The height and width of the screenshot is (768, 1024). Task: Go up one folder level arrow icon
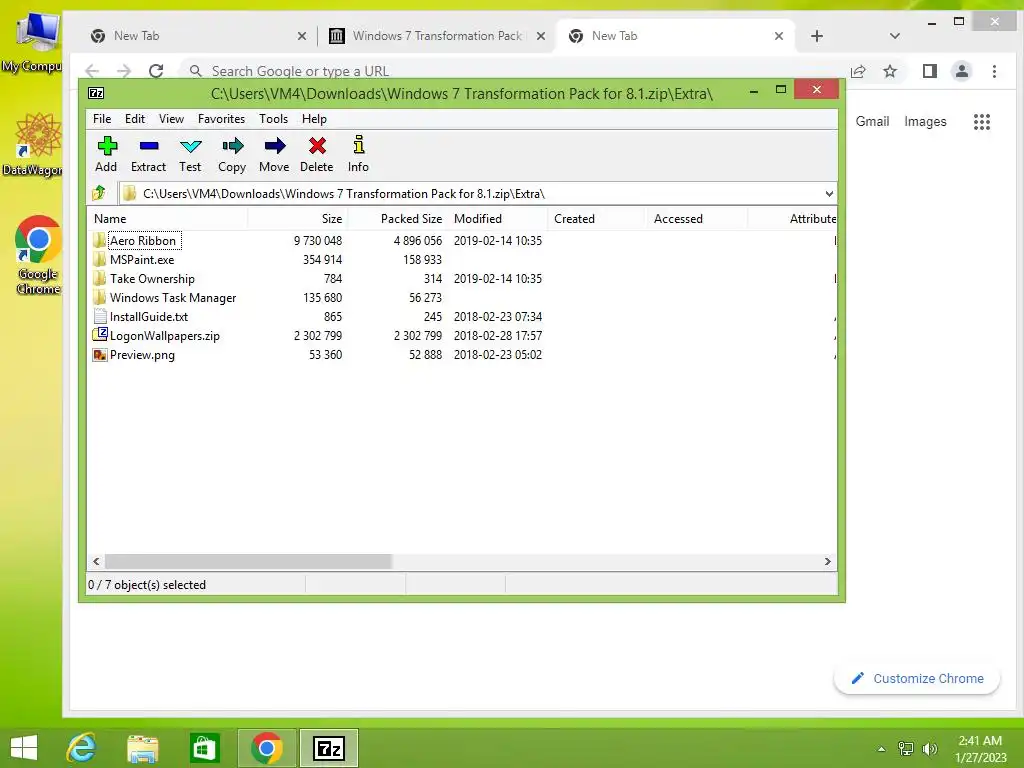pyautogui.click(x=99, y=193)
